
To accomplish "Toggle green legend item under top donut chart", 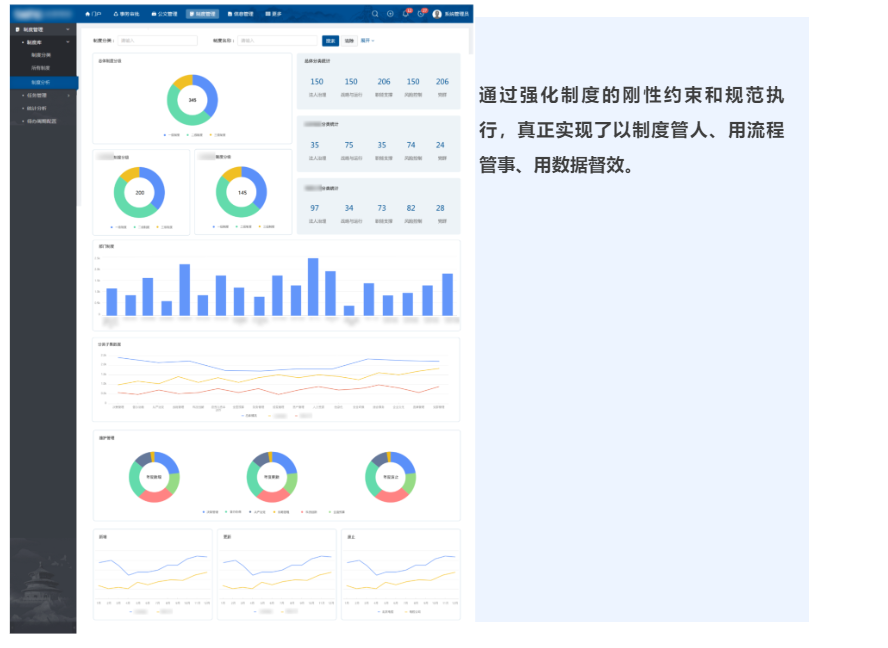I will [x=192, y=133].
